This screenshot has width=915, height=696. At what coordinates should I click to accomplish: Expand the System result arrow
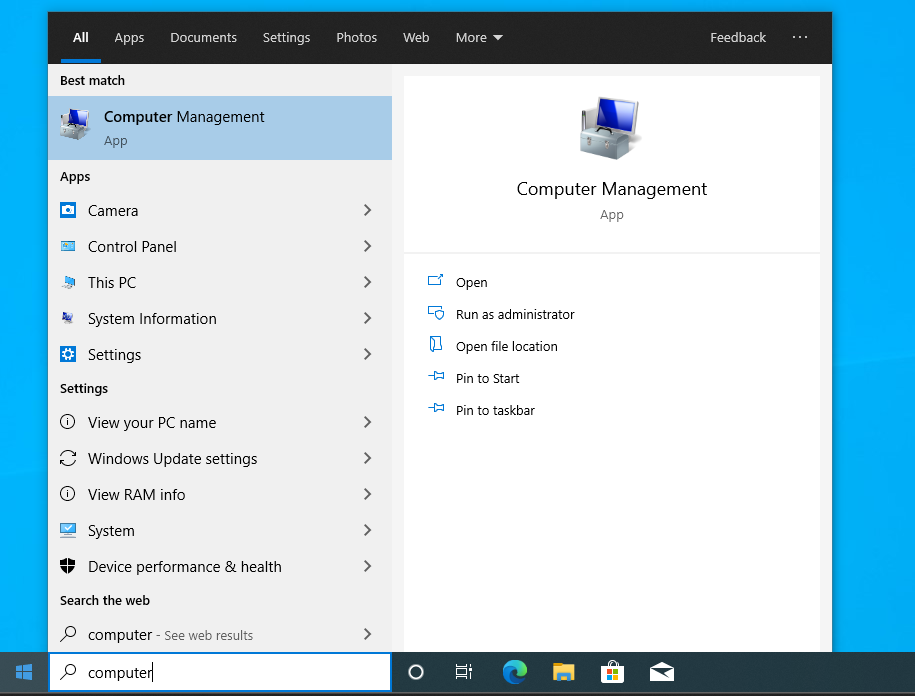pyautogui.click(x=368, y=530)
